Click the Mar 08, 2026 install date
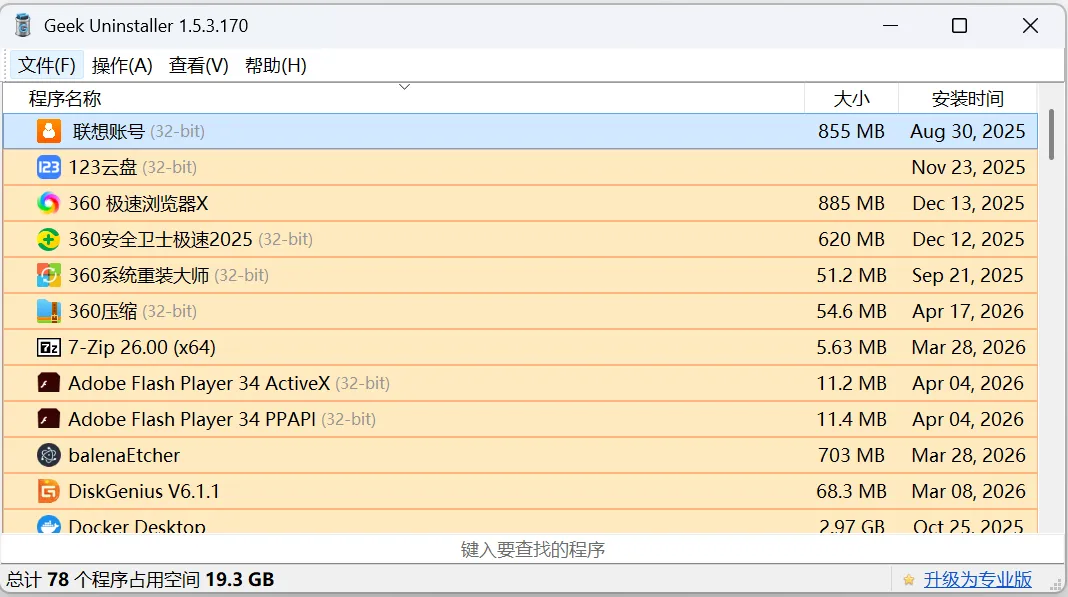Image resolution: width=1068 pixels, height=597 pixels. [968, 491]
